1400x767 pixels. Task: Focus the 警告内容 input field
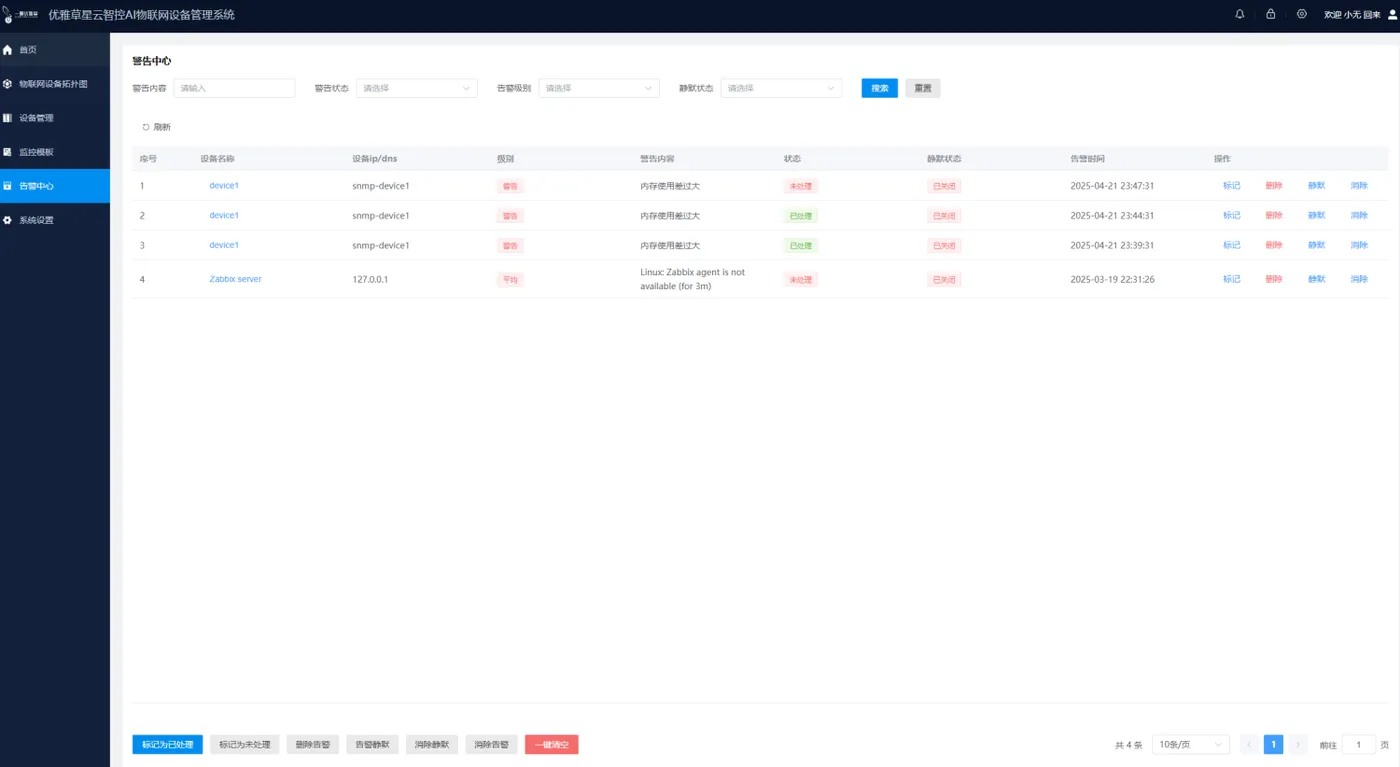pos(235,88)
